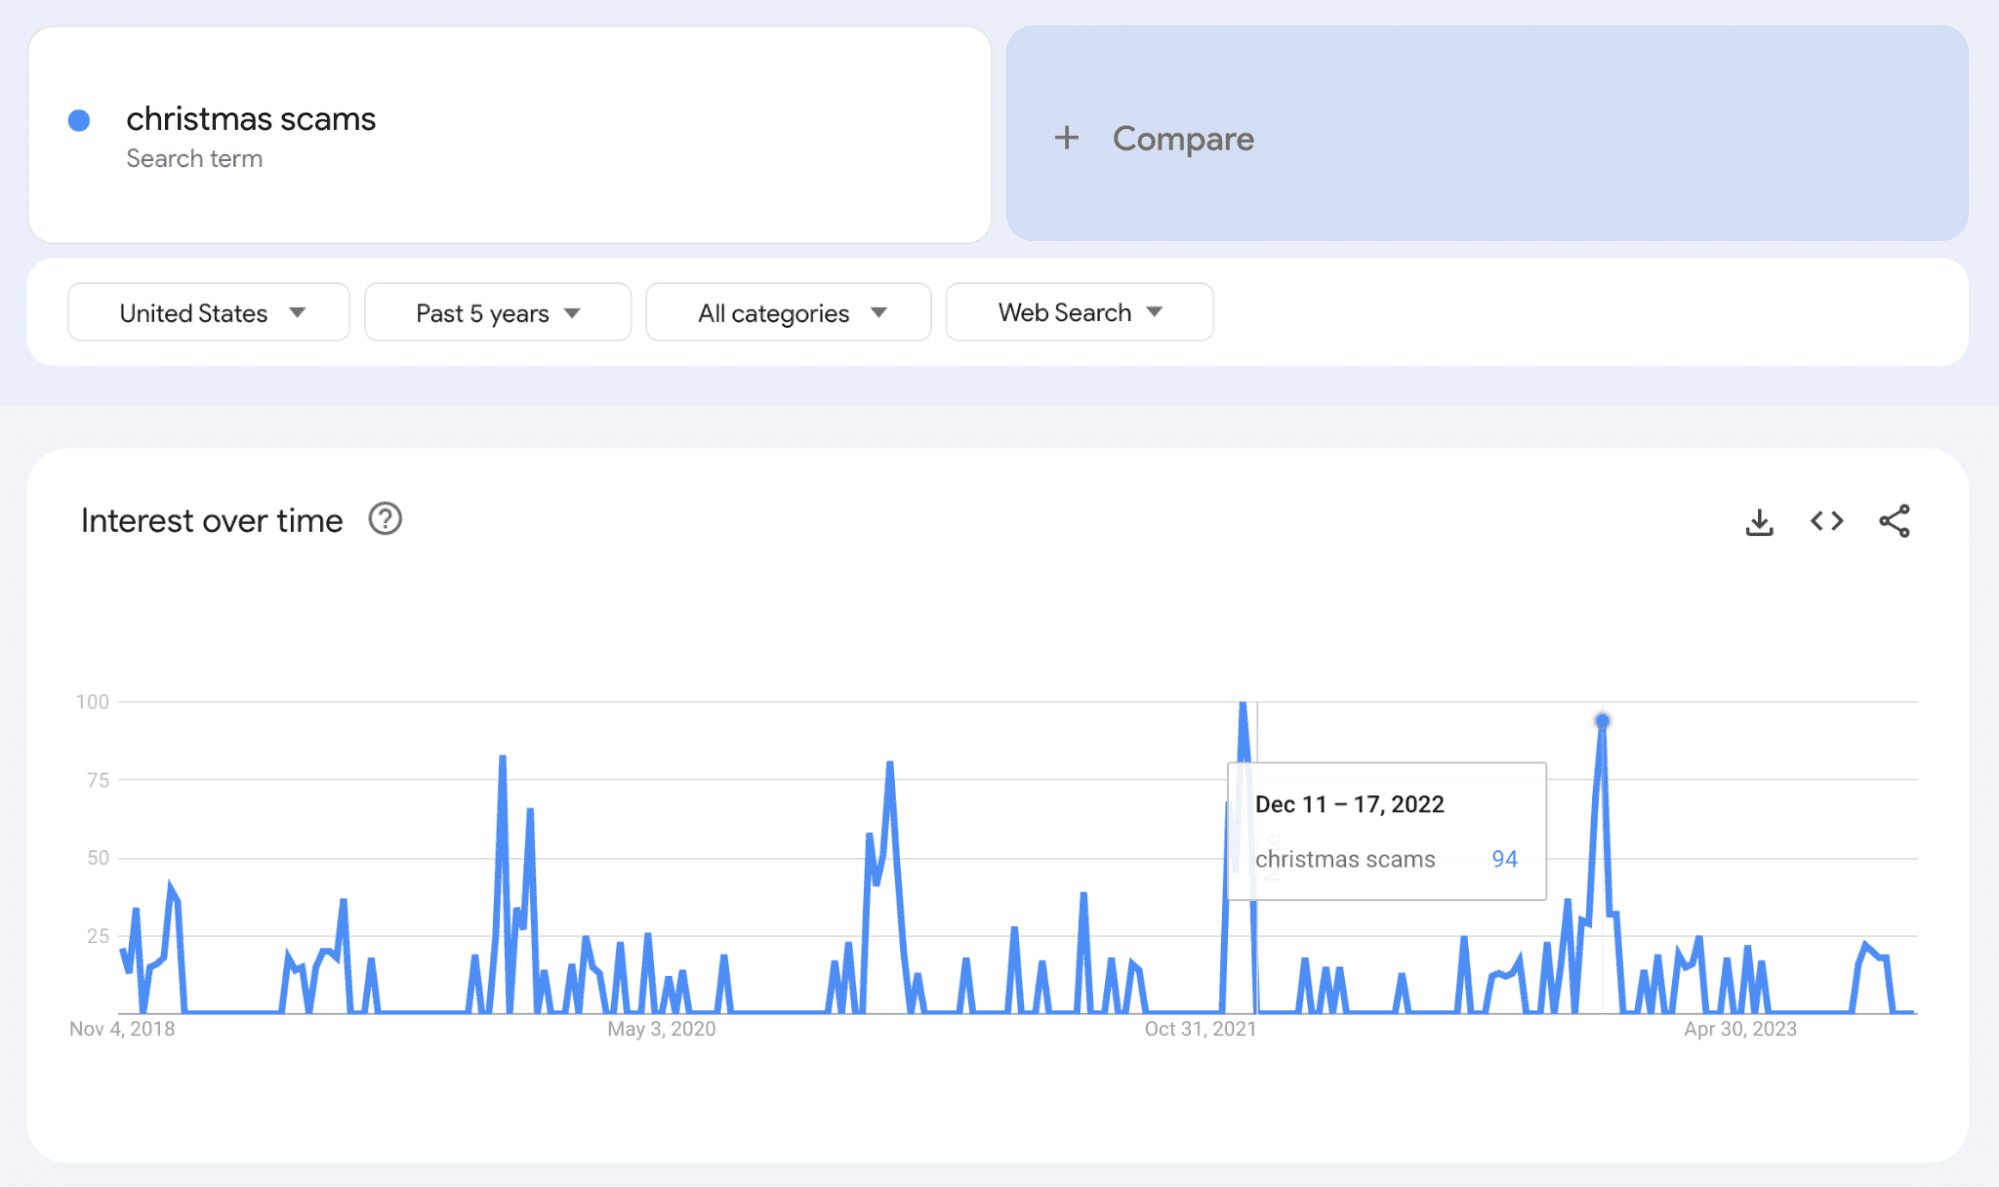Viewport: 1999px width, 1187px height.
Task: Click the Interest over time heading
Action: 211,519
